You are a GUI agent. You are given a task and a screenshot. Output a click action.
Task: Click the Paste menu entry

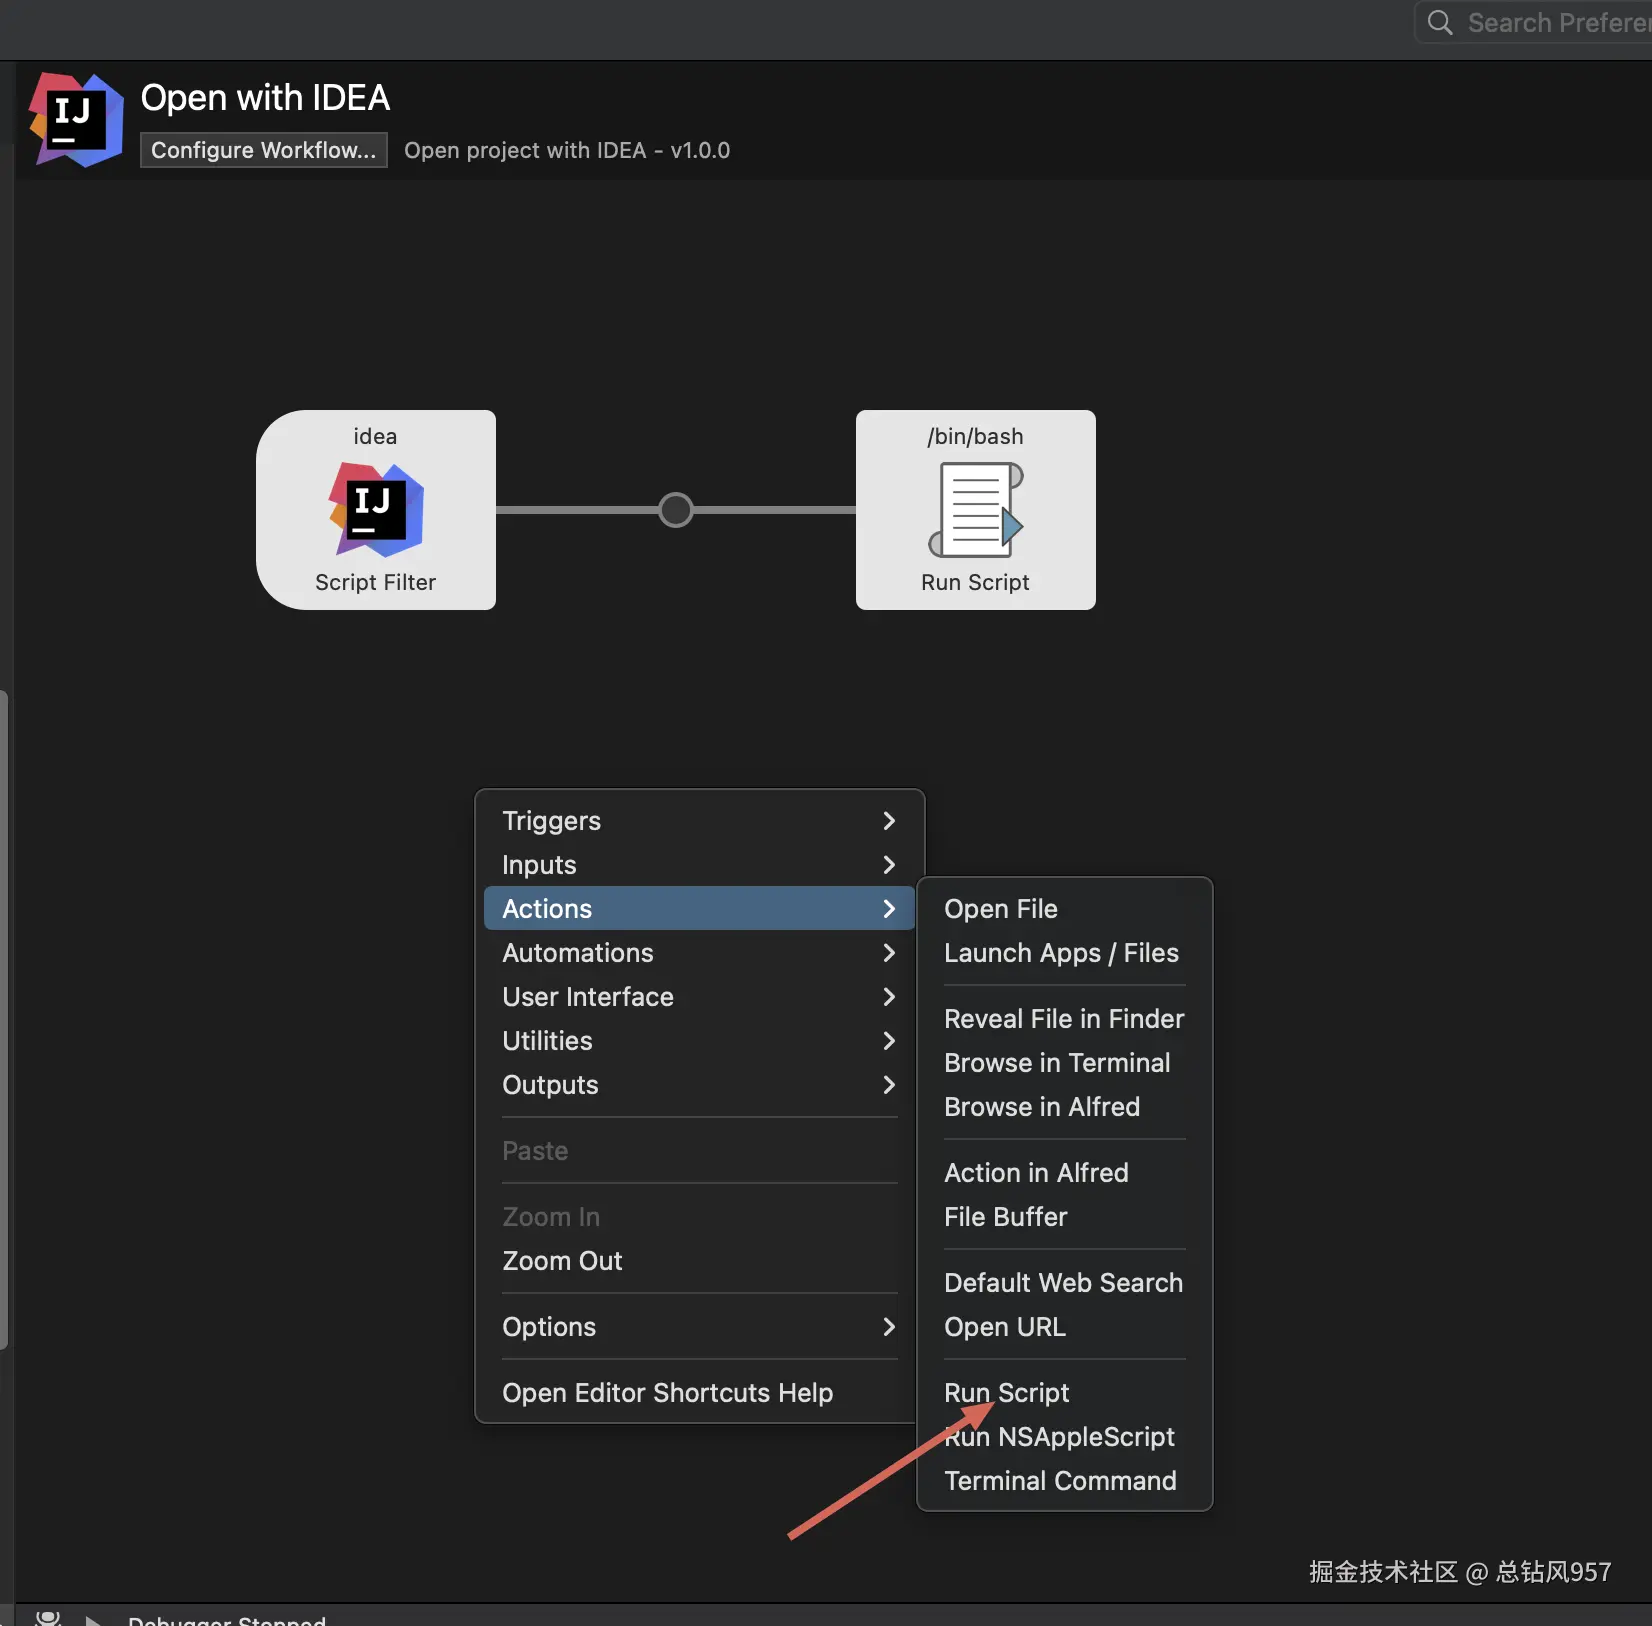click(x=699, y=1151)
